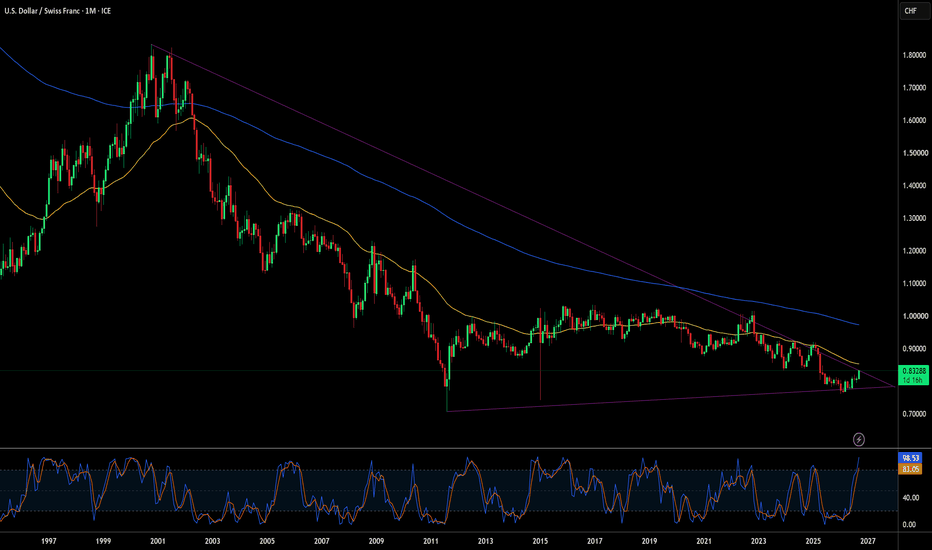This screenshot has height=550, width=932.
Task: Click the 0.70000 mark on the price scale
Action: pos(914,414)
